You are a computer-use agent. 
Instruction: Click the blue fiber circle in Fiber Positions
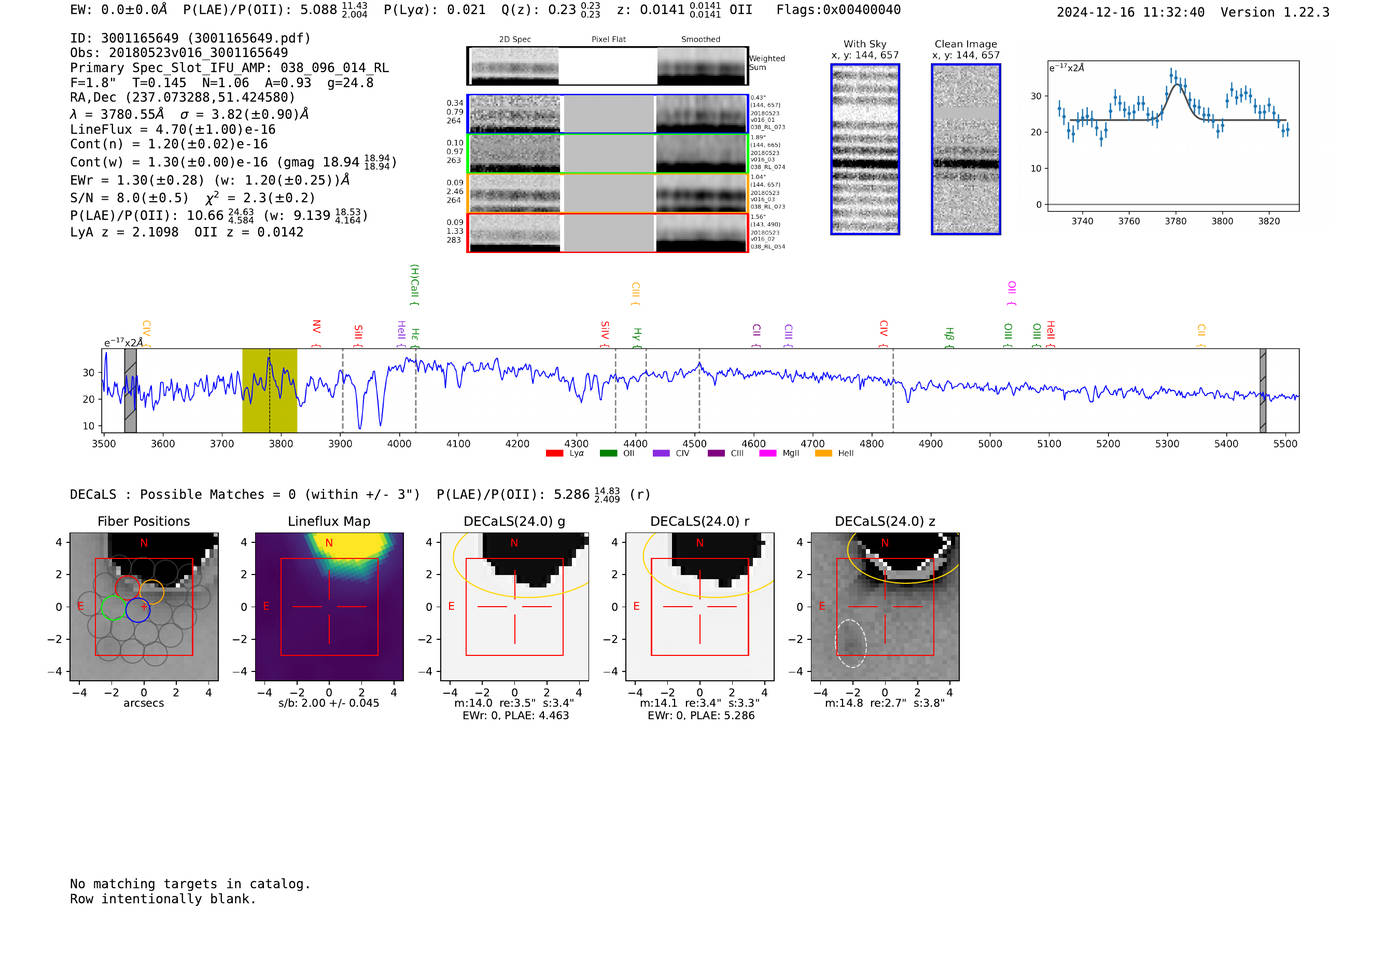point(137,609)
